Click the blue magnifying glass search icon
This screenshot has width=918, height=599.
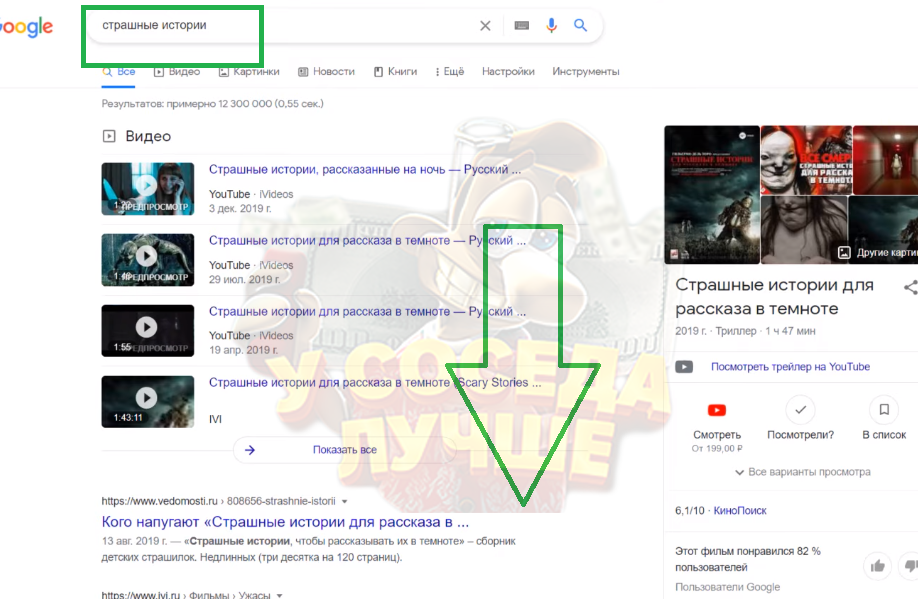tap(581, 25)
